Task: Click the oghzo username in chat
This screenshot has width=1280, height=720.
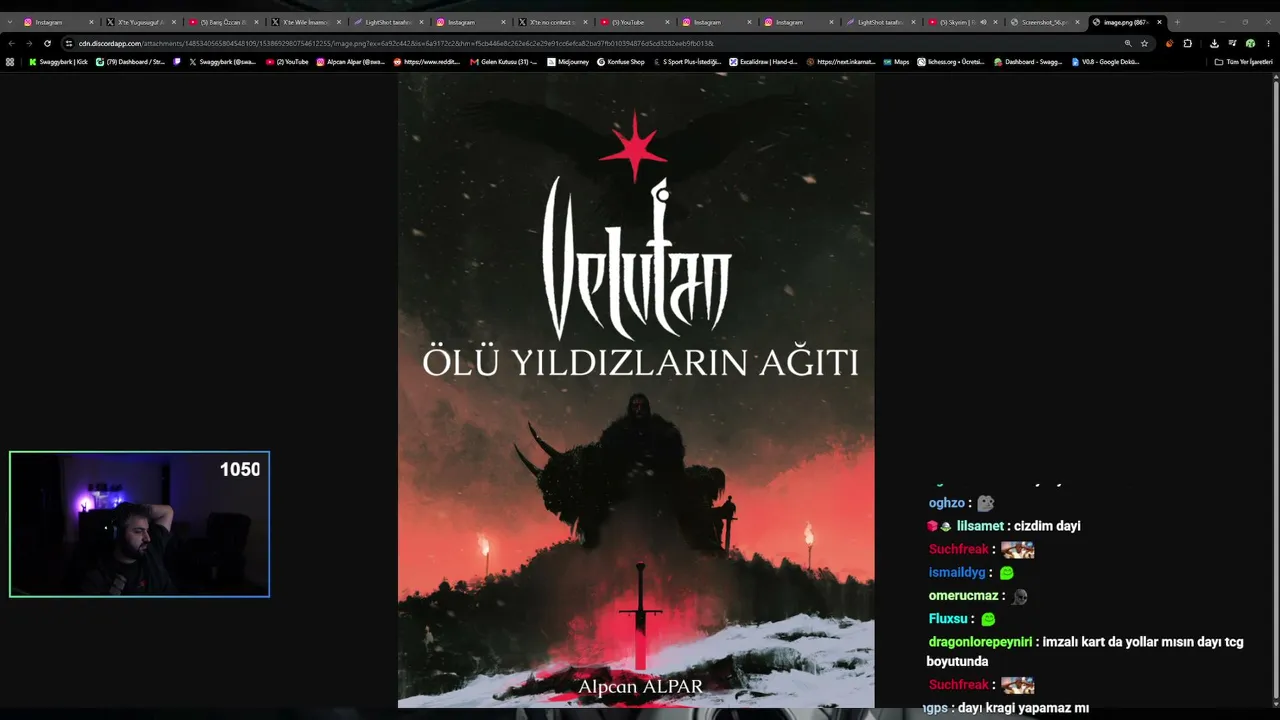Action: pos(946,503)
